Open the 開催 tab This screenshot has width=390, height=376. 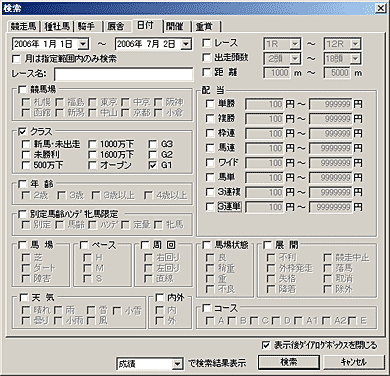[176, 26]
